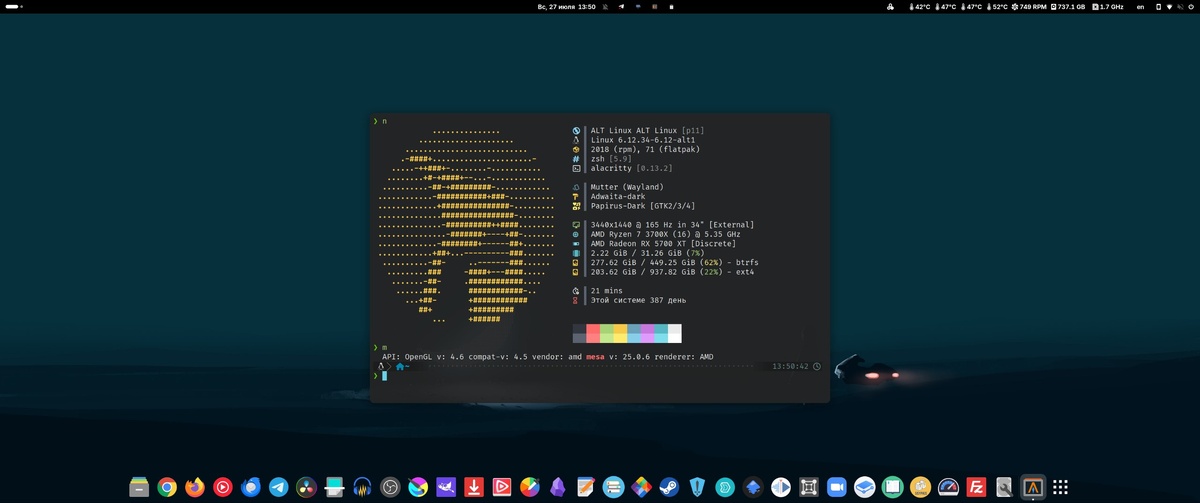The height and width of the screenshot is (503, 1200).
Task: Click the 'API: OpenGL v: 4.6' output line
Action: [x=548, y=357]
